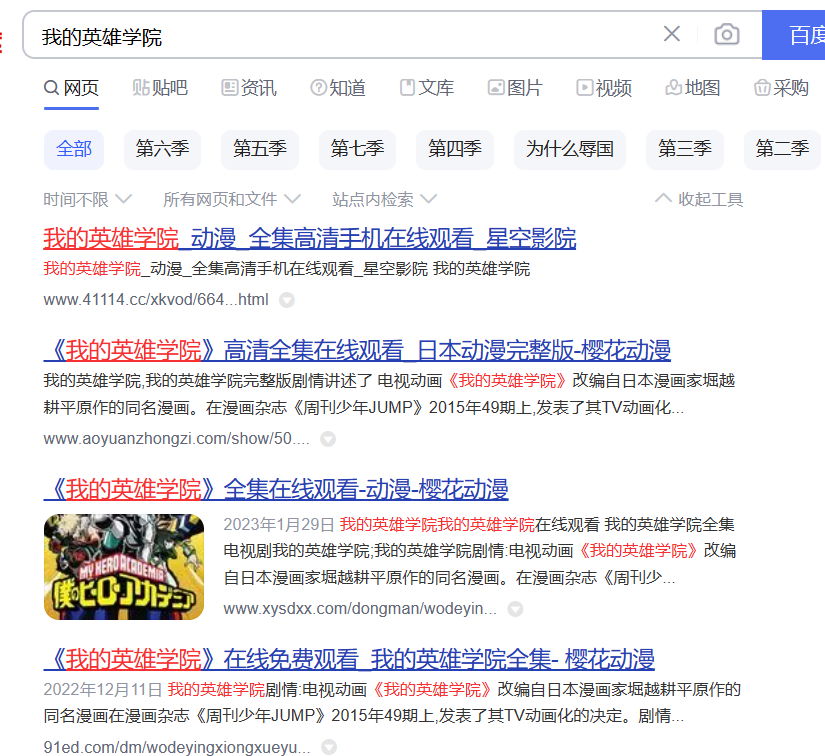Click the snippet text under the 星空影院 title
Viewport: 825px width, 756px height.
coord(287,269)
